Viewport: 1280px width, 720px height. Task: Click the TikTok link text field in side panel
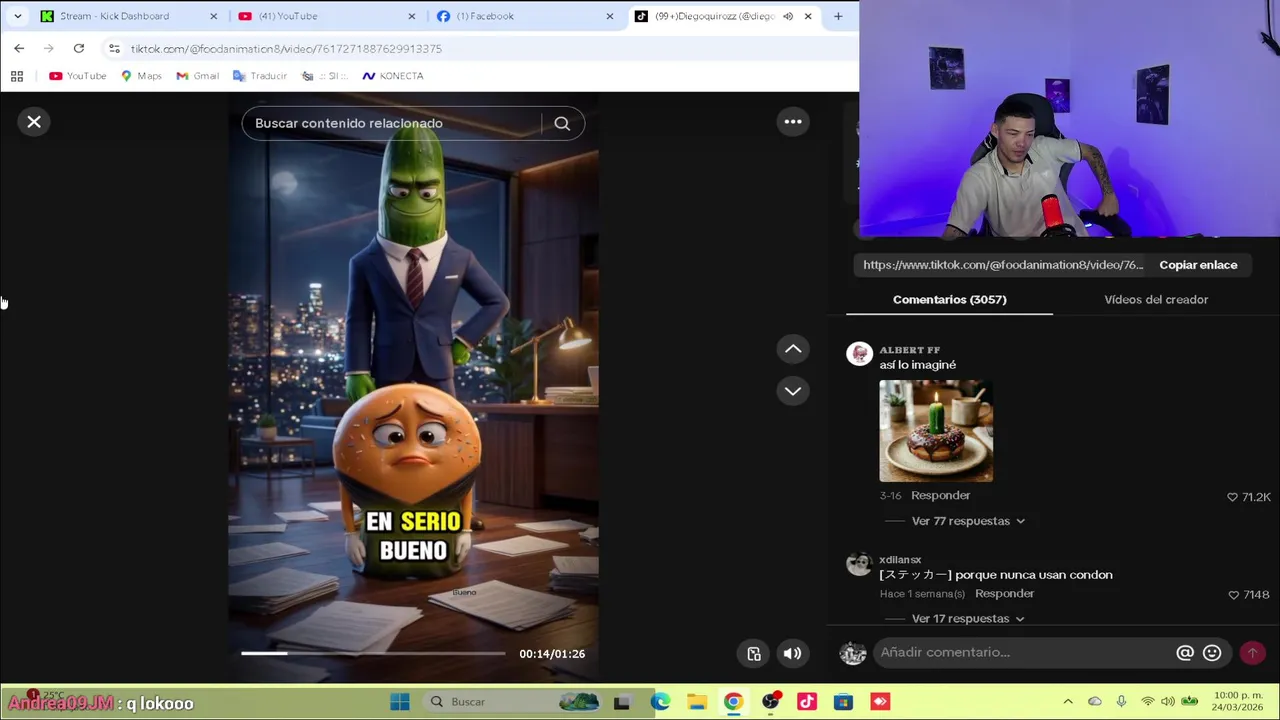(1002, 265)
